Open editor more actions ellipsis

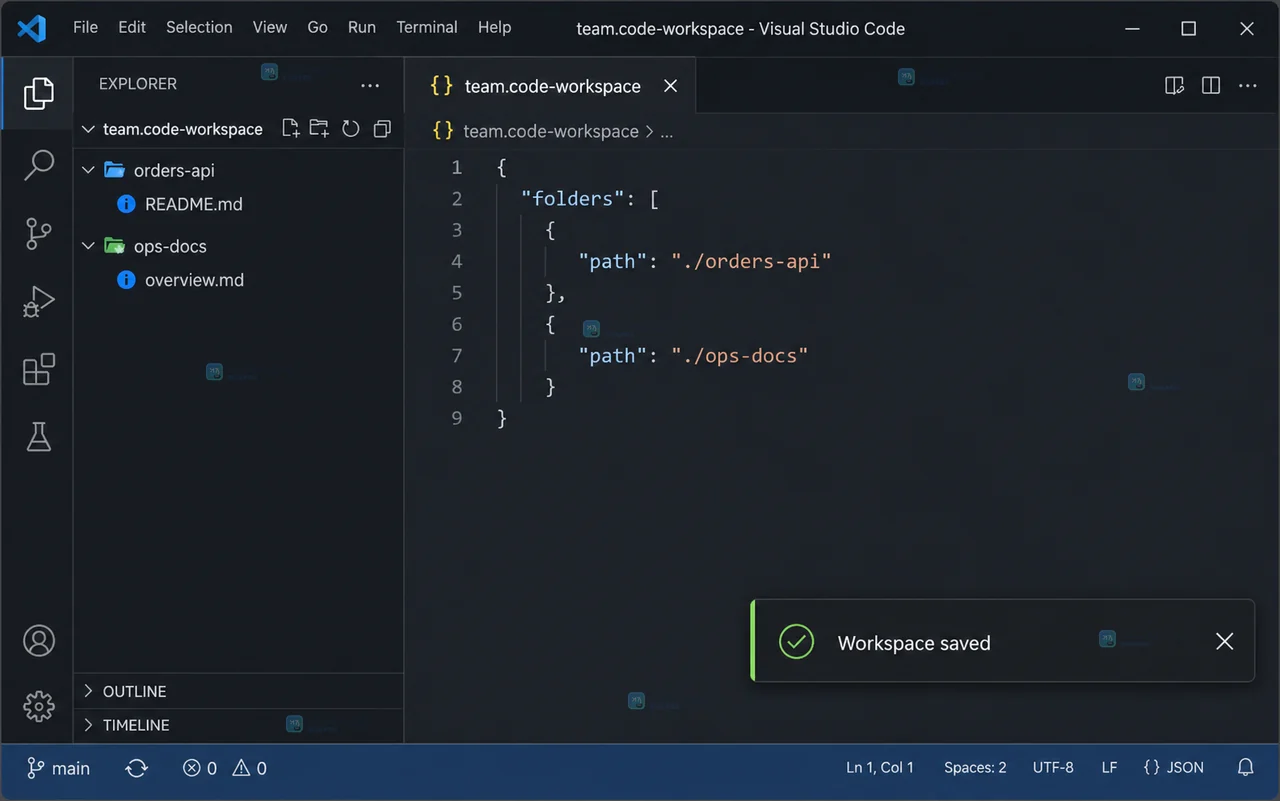tap(1247, 86)
